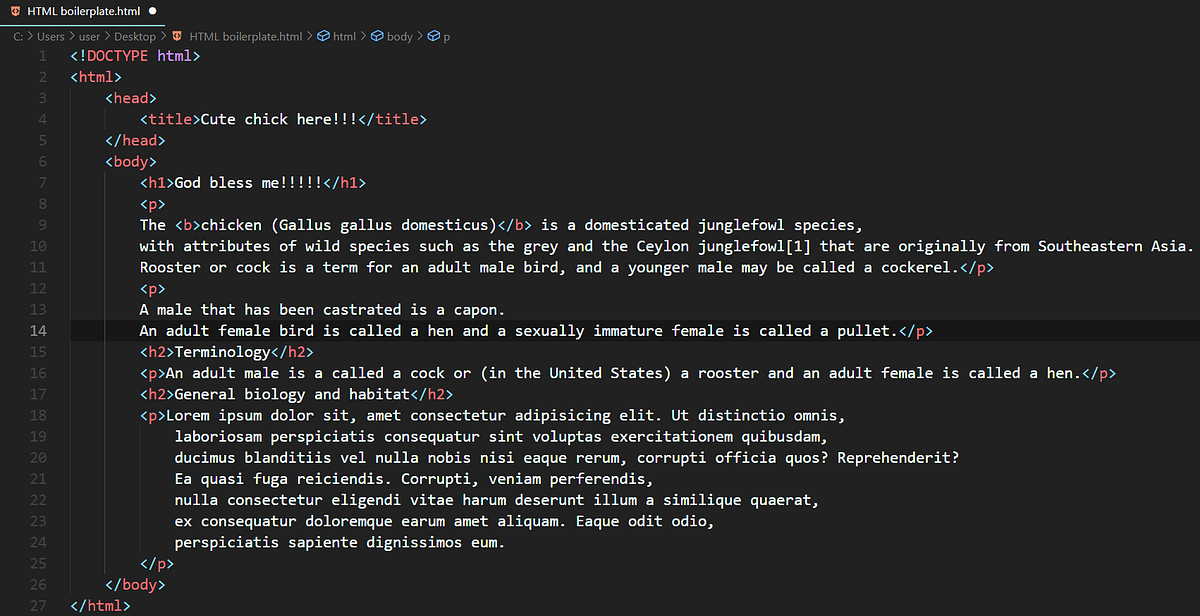The height and width of the screenshot is (616, 1200).
Task: Click line number 14 in the gutter
Action: pos(38,330)
